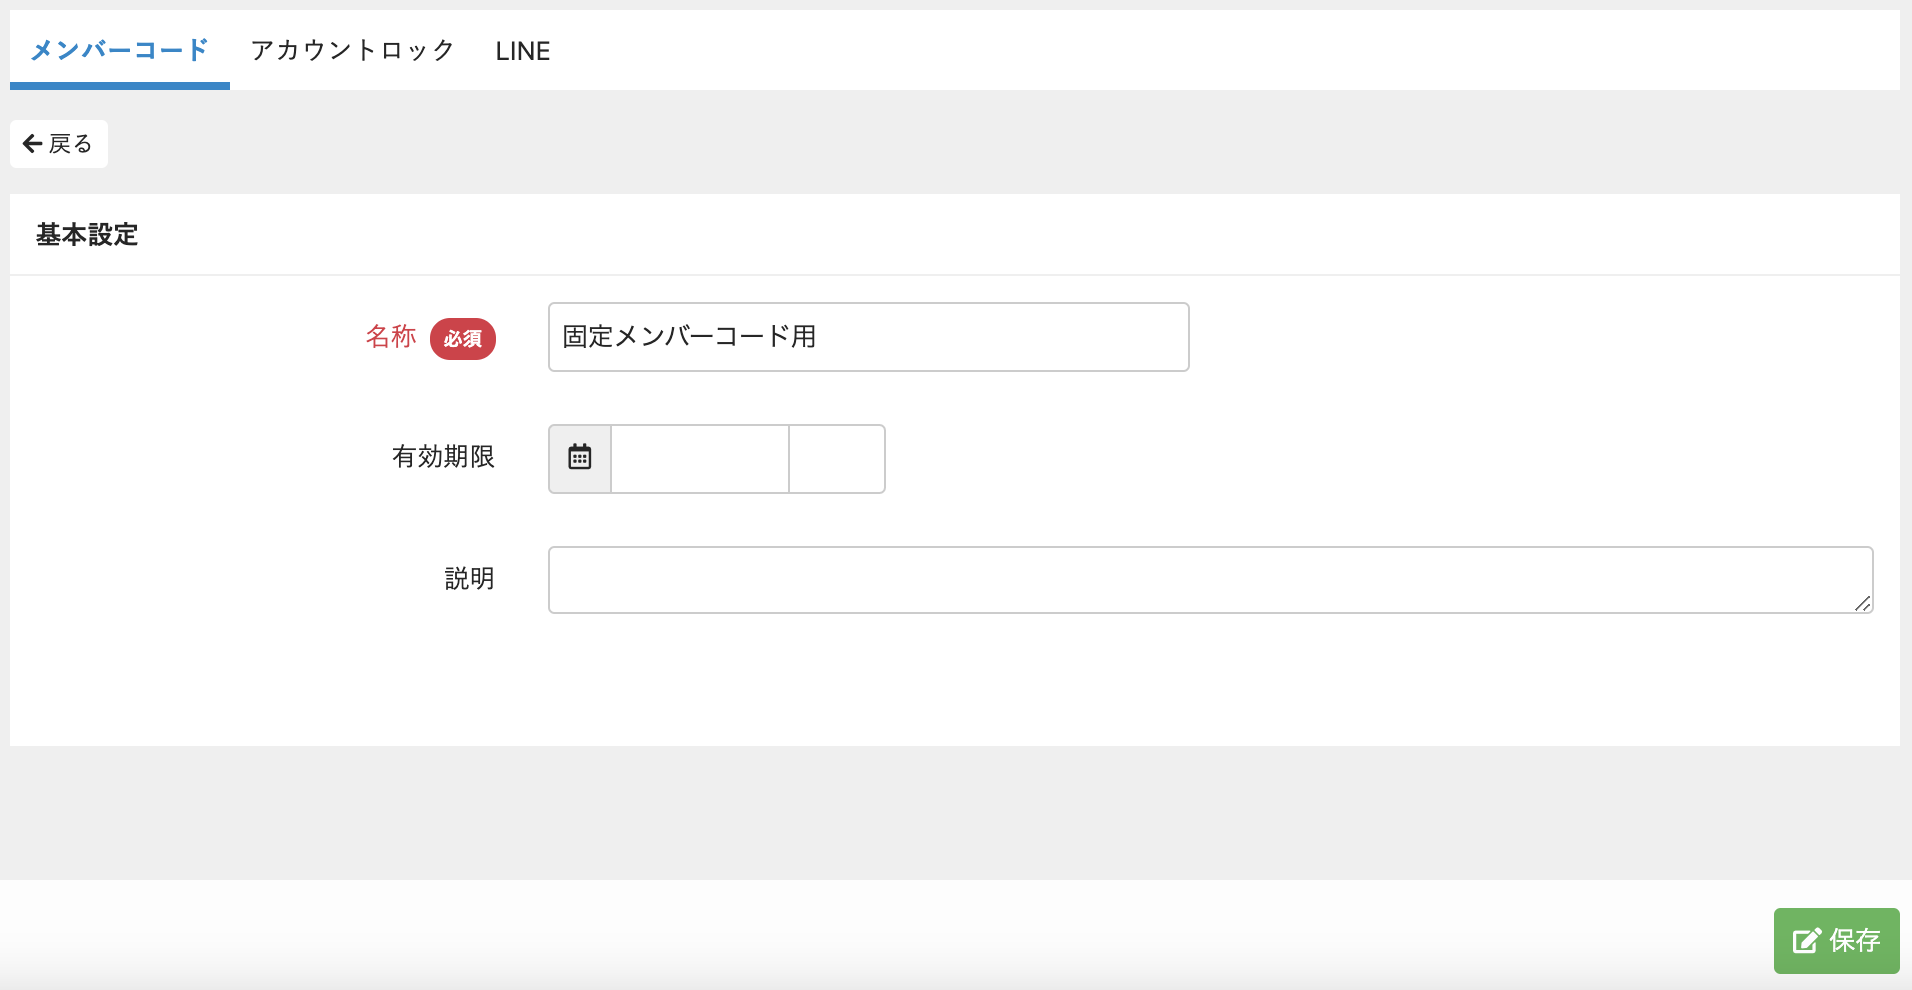This screenshot has height=990, width=1912.
Task: Focus the 名称 text field
Action: pyautogui.click(x=868, y=337)
